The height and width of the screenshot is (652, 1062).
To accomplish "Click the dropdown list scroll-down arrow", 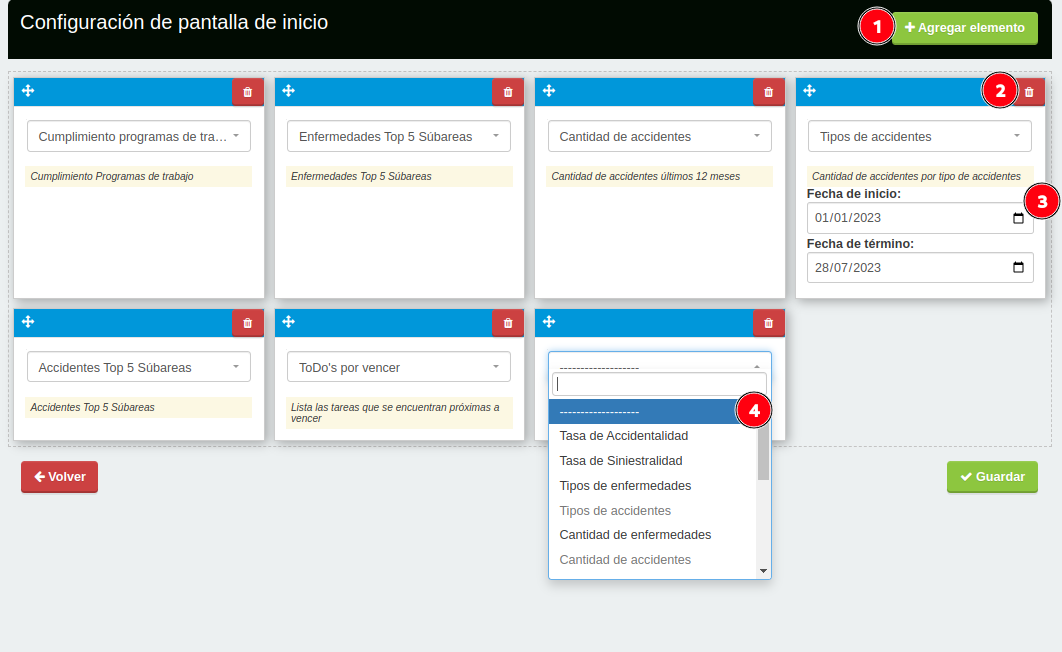I will 763,571.
